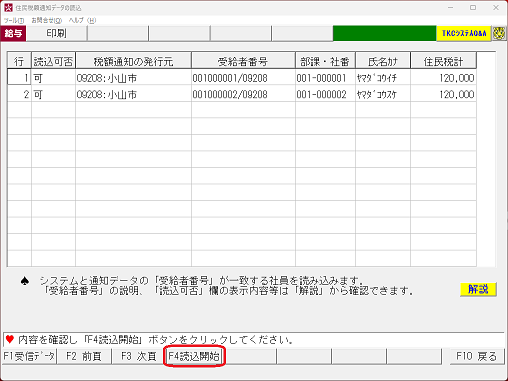Click the 住民税計 column header
Screen dimensions: 508x381
click(443, 61)
